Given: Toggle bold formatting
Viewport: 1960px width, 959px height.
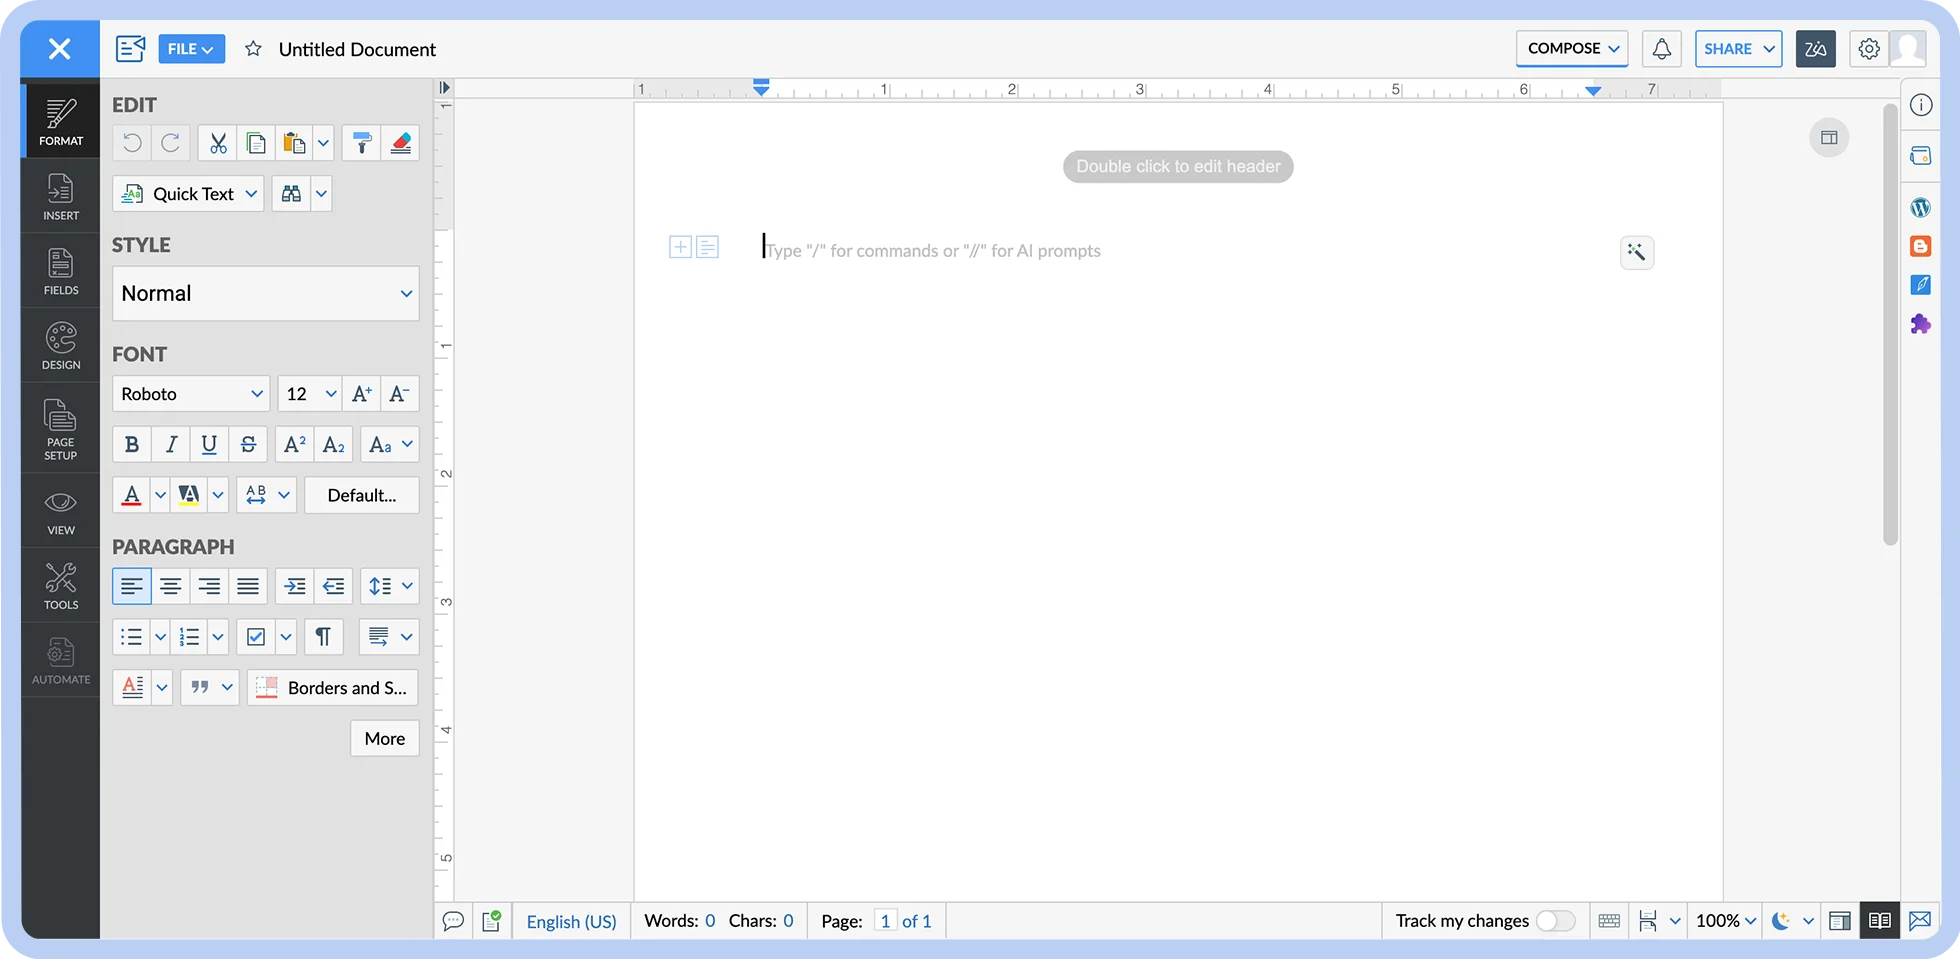Looking at the screenshot, I should 131,444.
